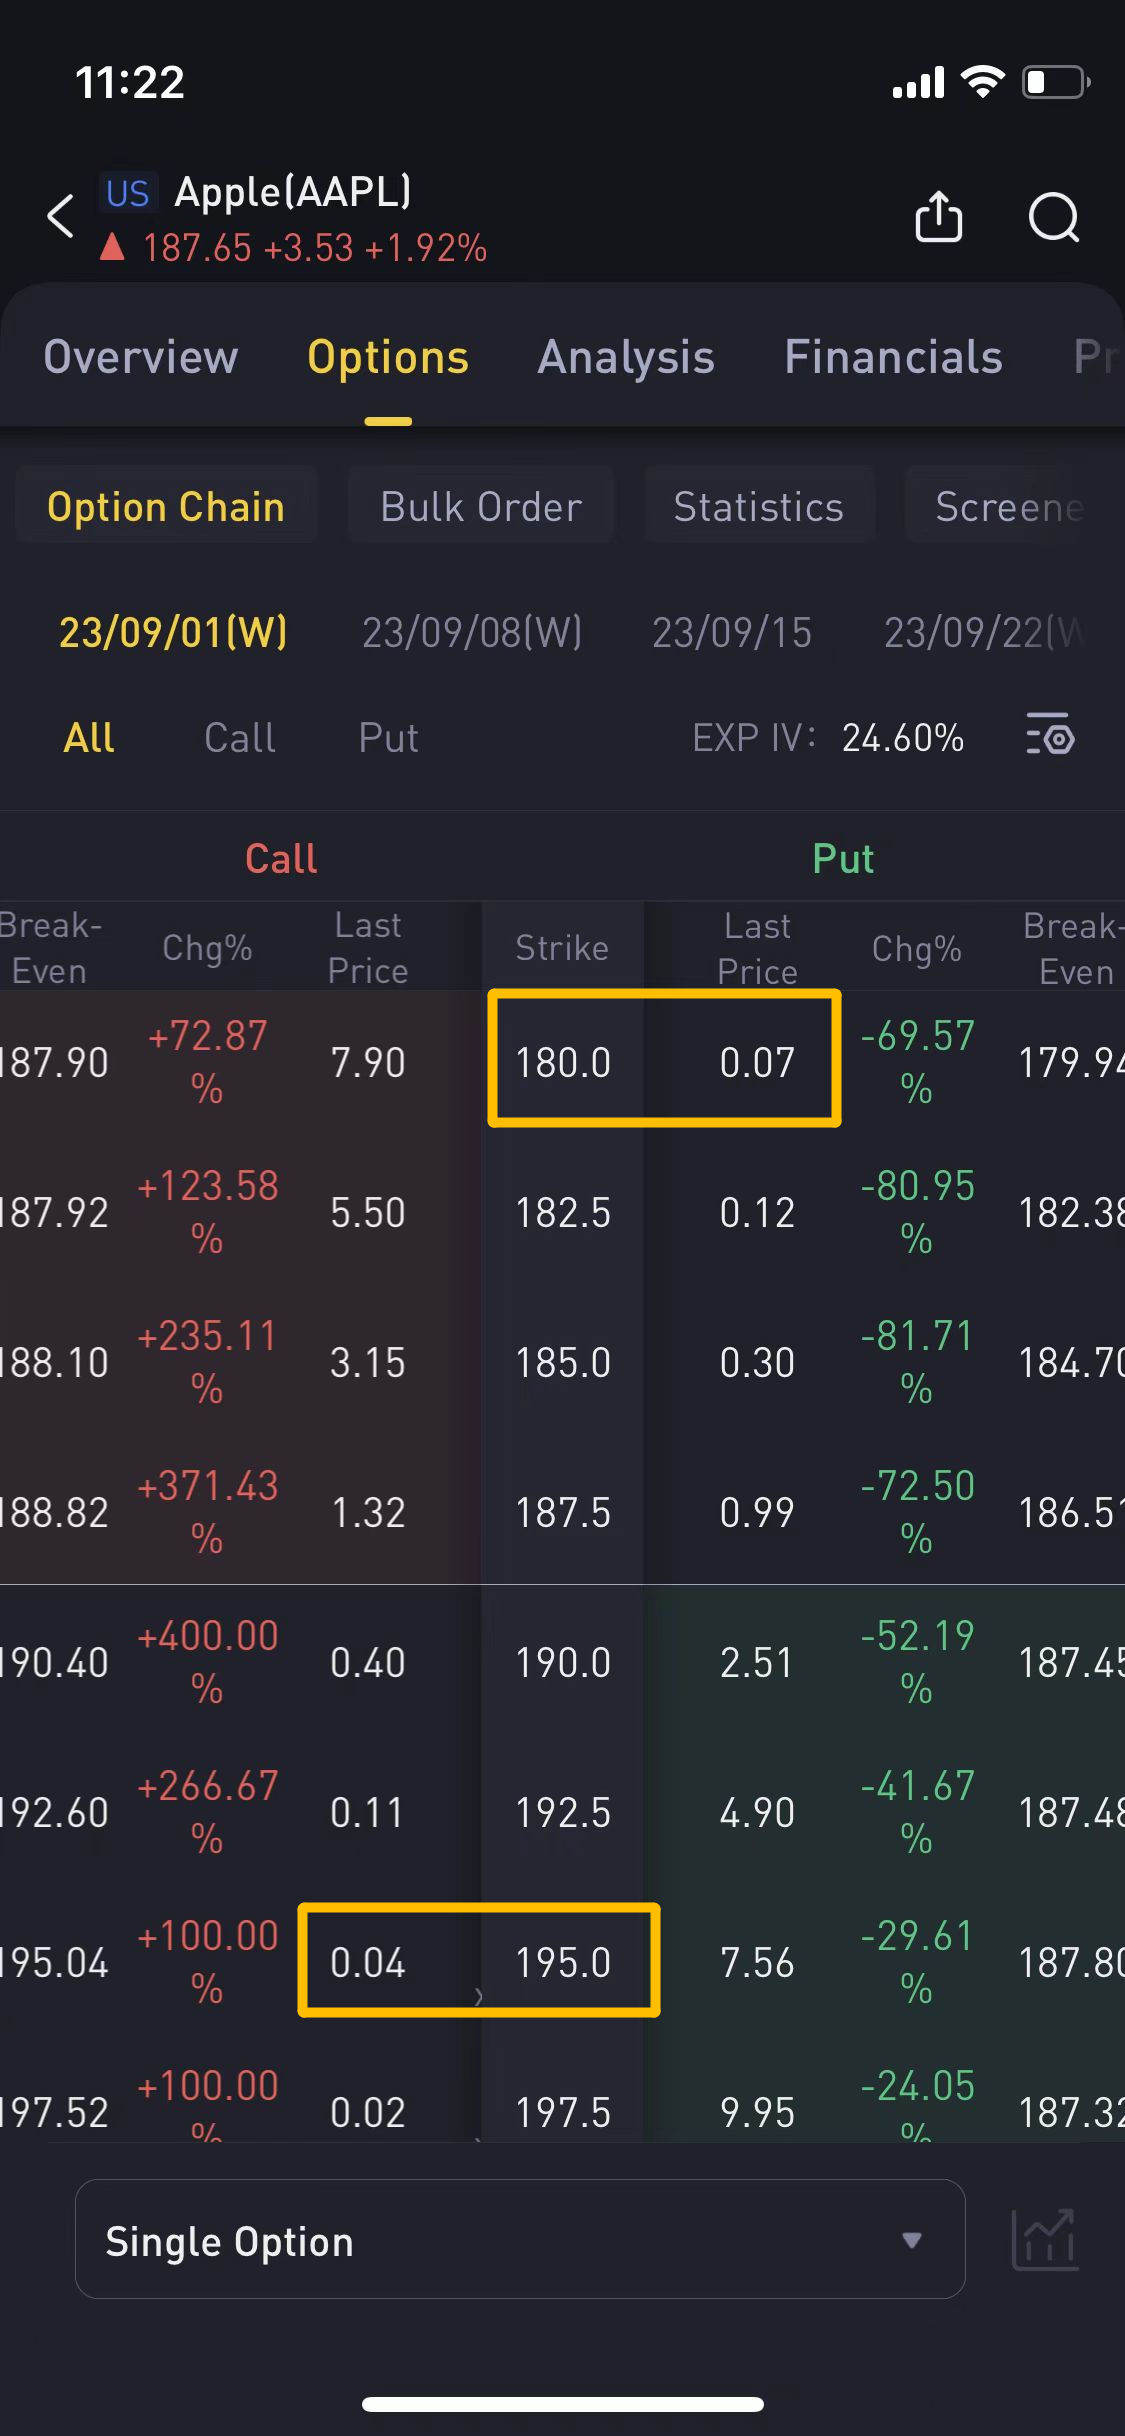
Task: Switch to the Overview tab
Action: coord(141,357)
